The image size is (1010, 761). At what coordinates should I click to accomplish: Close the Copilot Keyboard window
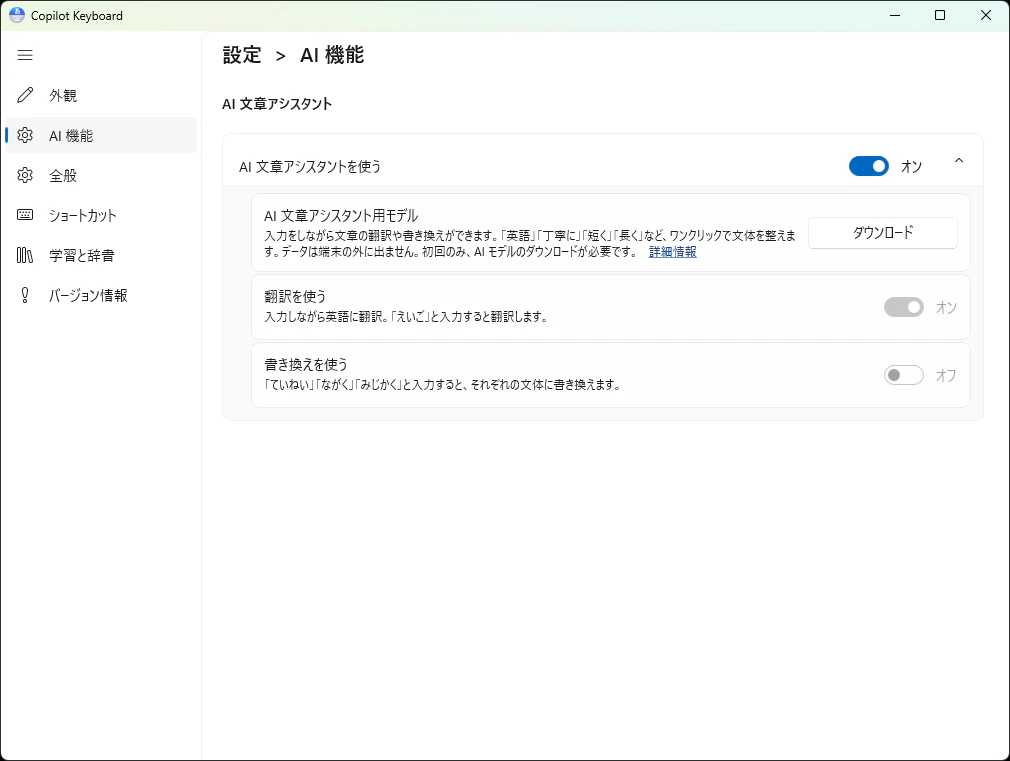pos(986,15)
